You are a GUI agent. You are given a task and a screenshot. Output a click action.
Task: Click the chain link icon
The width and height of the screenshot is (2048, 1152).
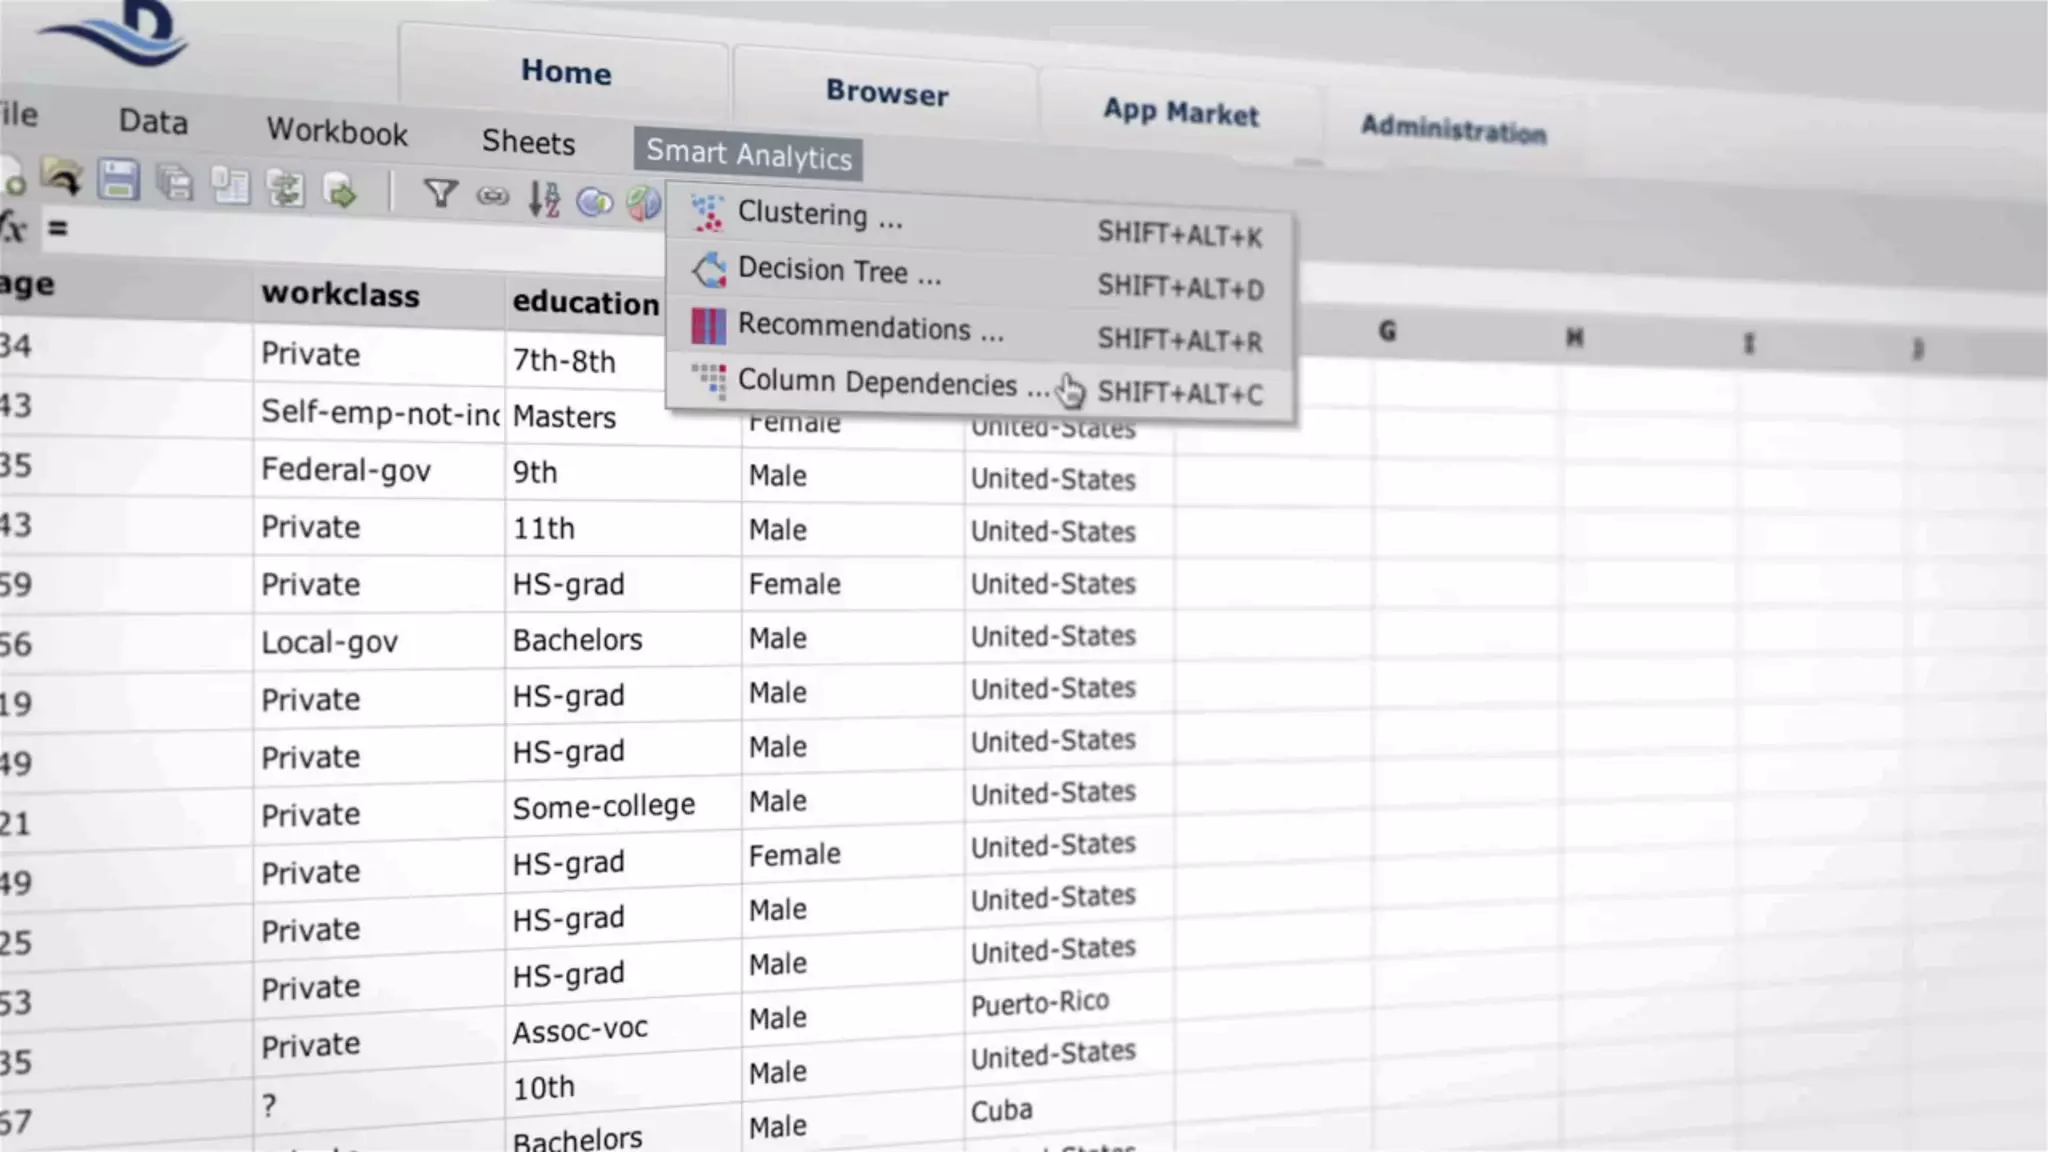[x=493, y=196]
